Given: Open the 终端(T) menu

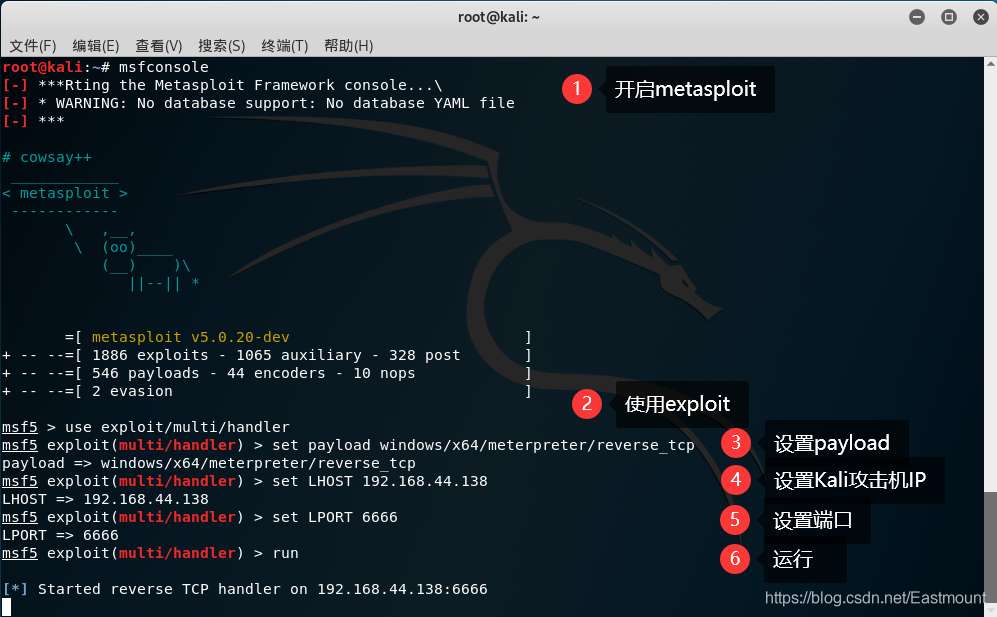Looking at the screenshot, I should point(284,46).
